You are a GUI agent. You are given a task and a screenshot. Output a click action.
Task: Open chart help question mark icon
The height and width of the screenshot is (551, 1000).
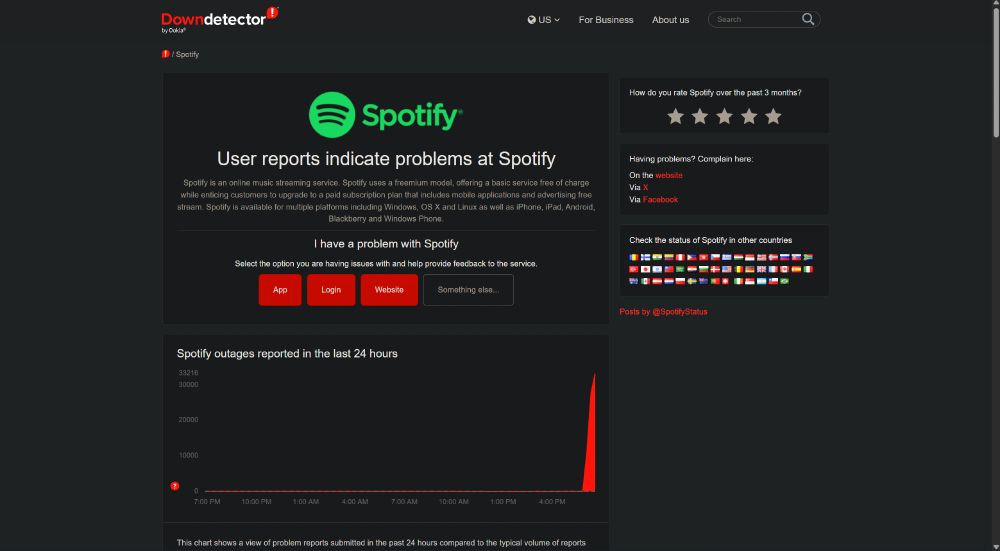pyautogui.click(x=175, y=486)
